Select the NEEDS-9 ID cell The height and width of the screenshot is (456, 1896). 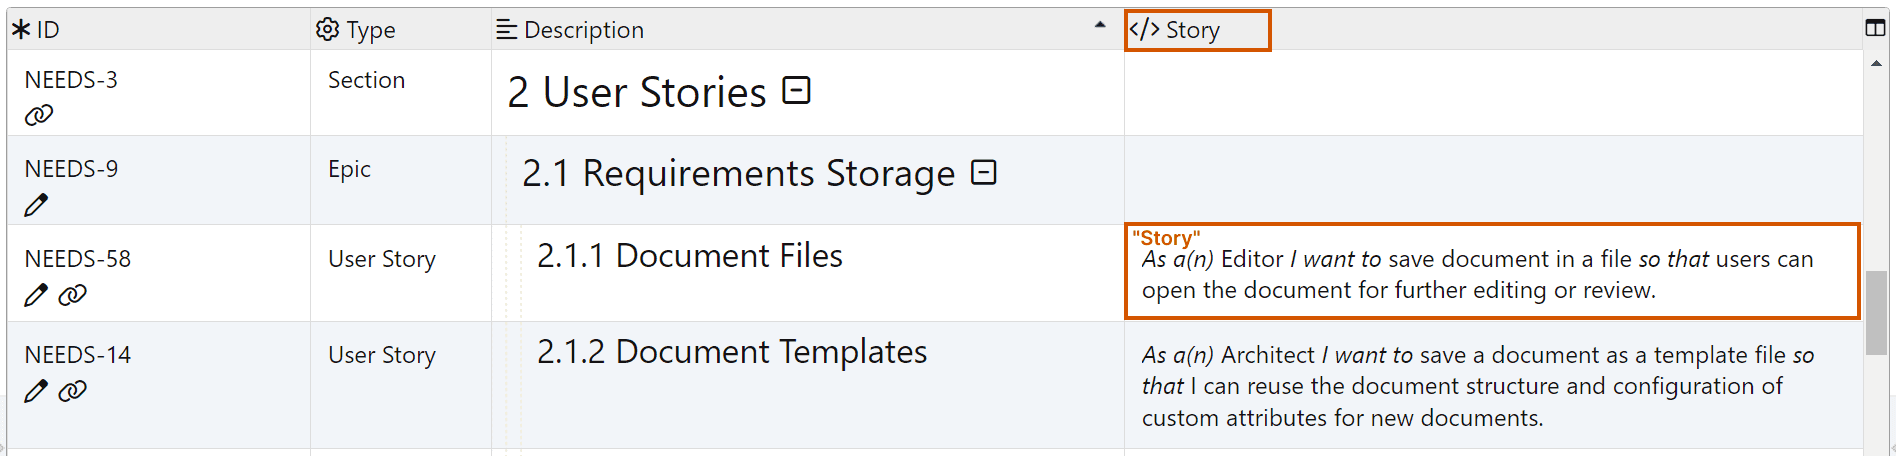[71, 169]
